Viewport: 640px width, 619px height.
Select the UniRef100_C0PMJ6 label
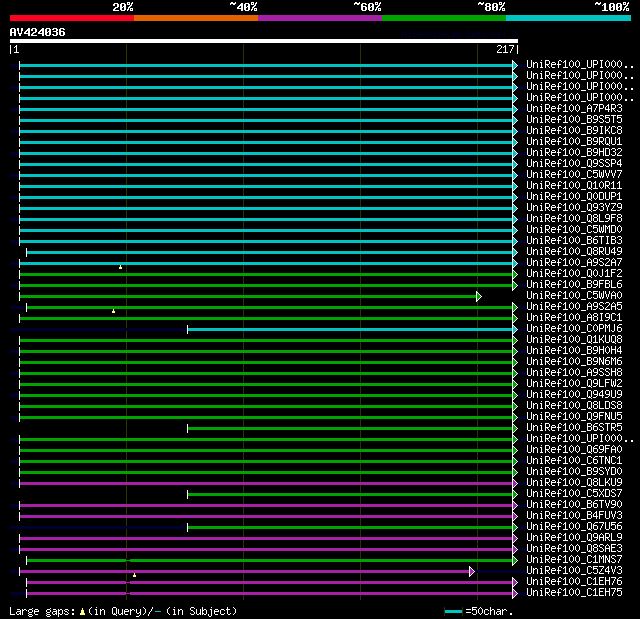tap(574, 329)
